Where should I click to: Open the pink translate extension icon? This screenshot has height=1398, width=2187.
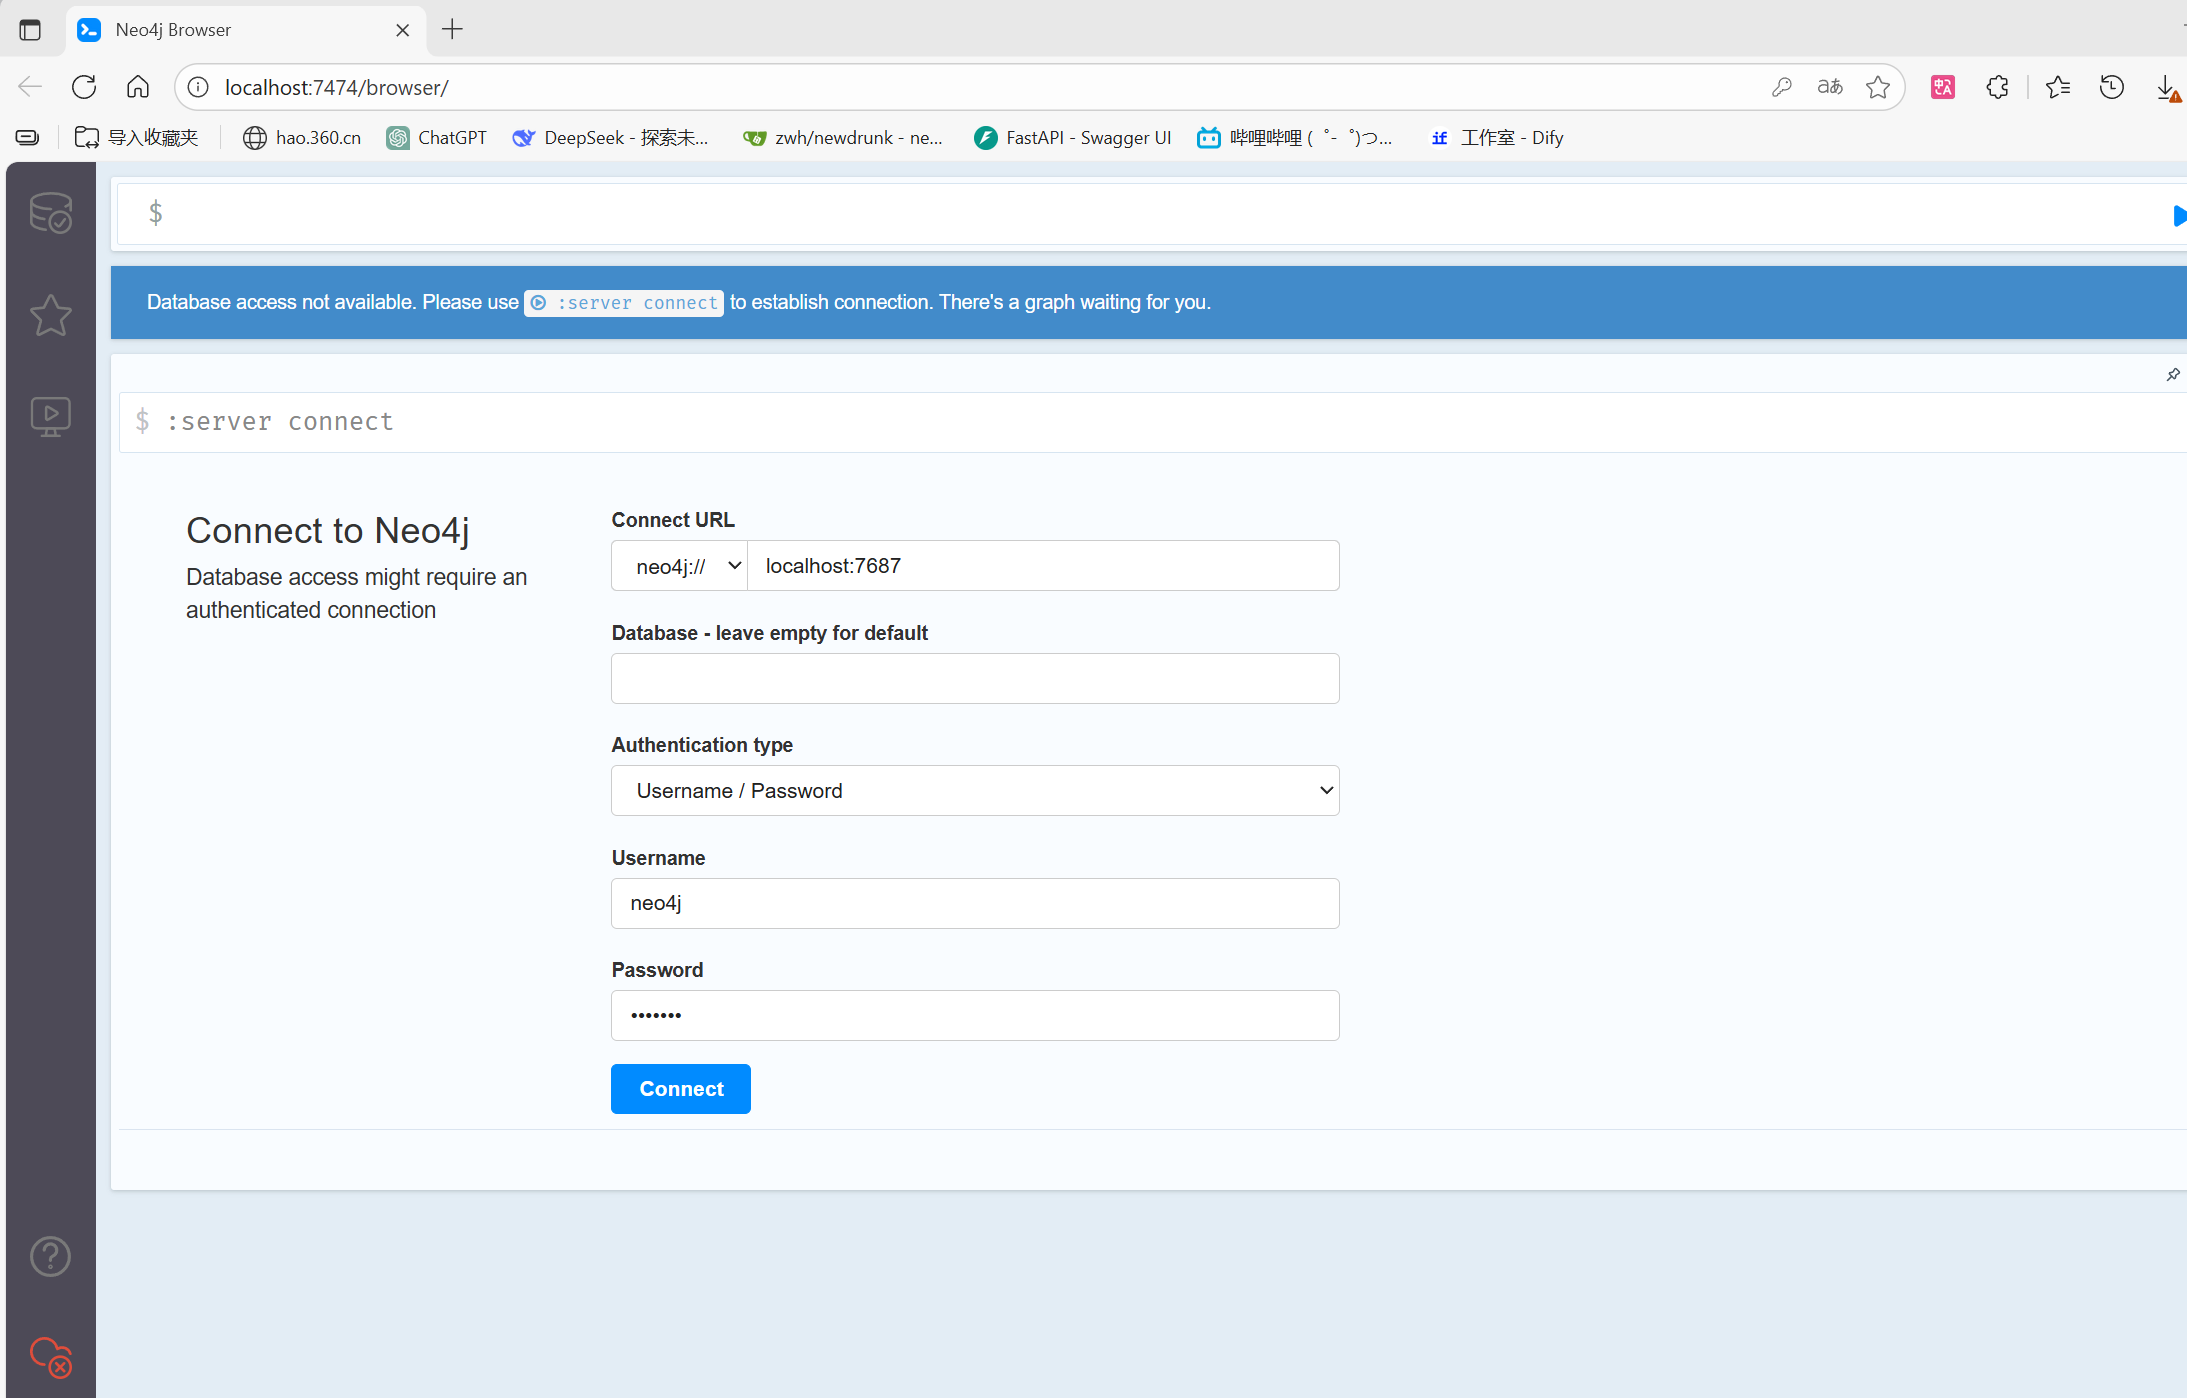[1943, 87]
